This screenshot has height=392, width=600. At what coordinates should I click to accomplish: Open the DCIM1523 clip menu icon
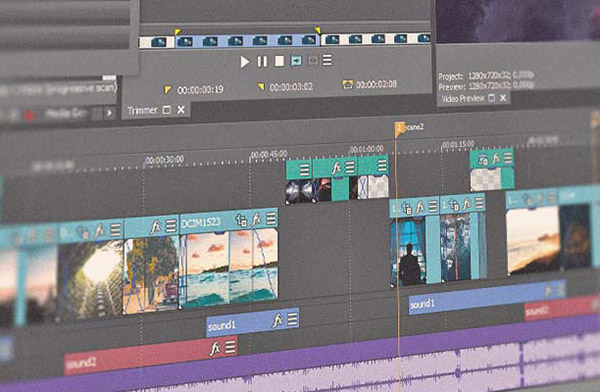(x=271, y=219)
